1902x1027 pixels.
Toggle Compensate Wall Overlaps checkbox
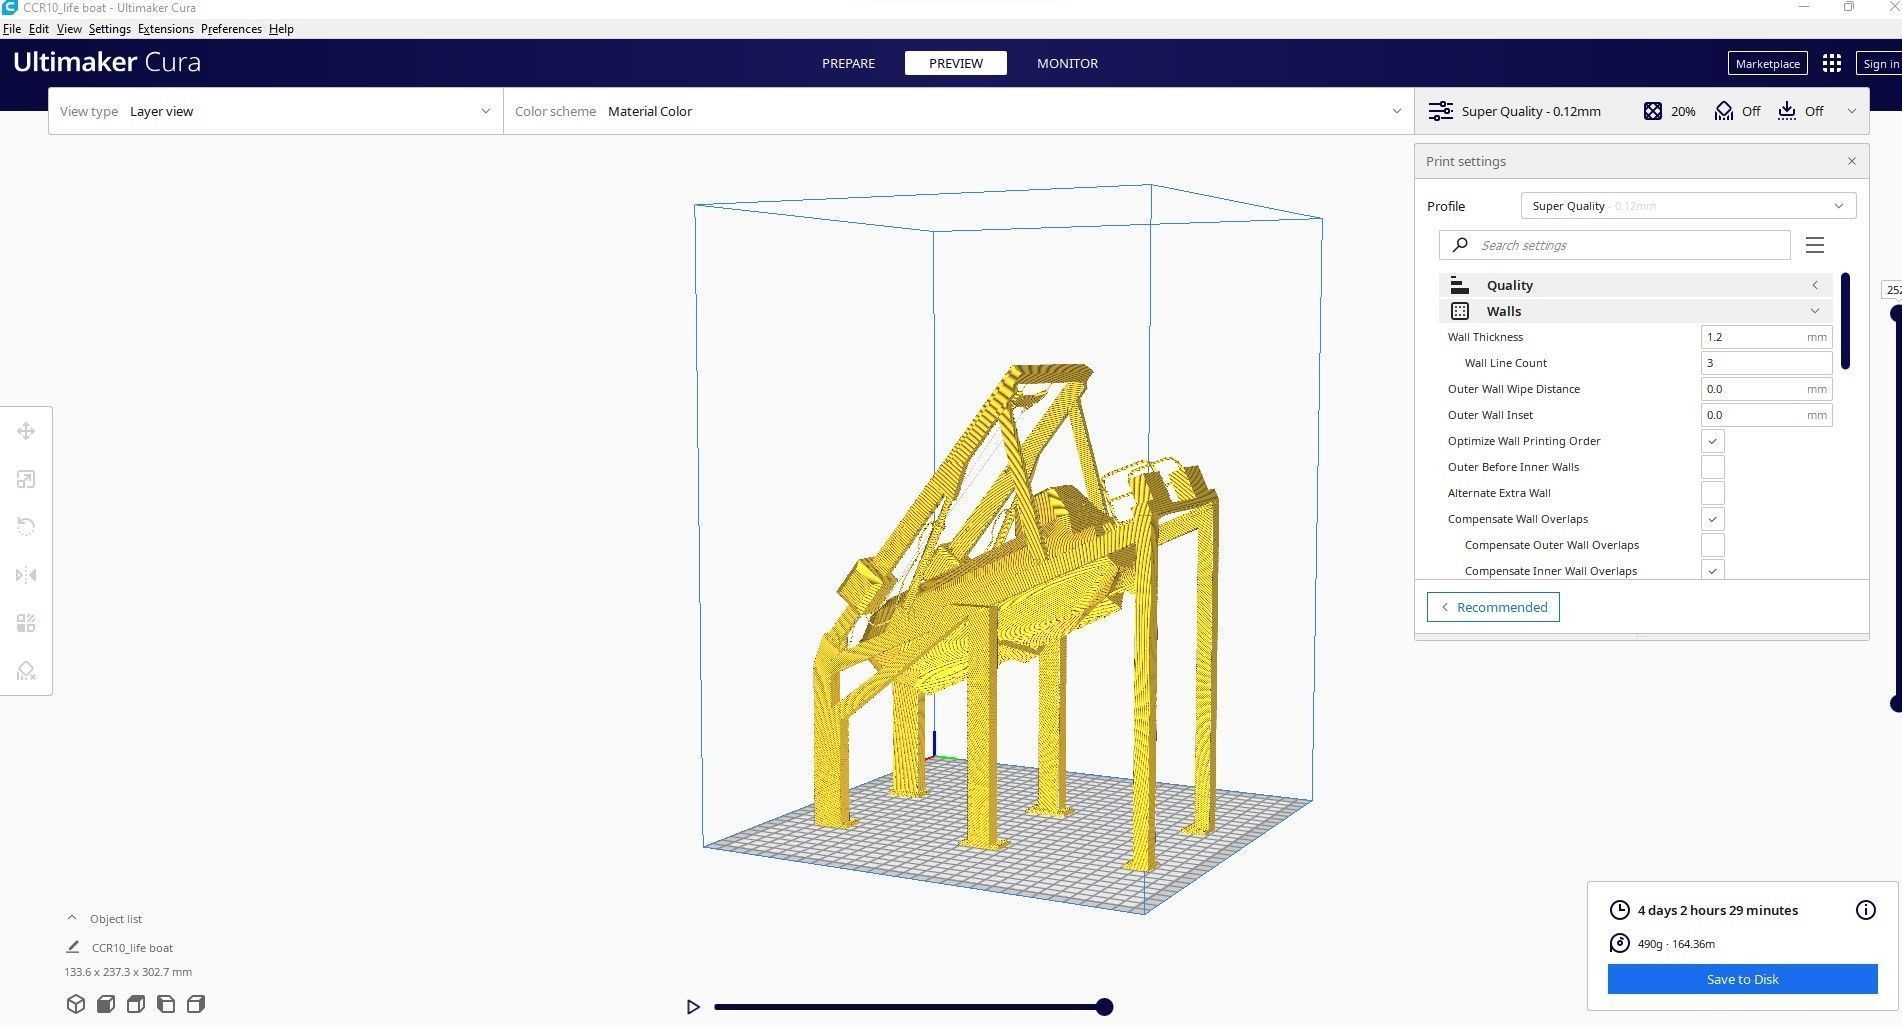1713,519
